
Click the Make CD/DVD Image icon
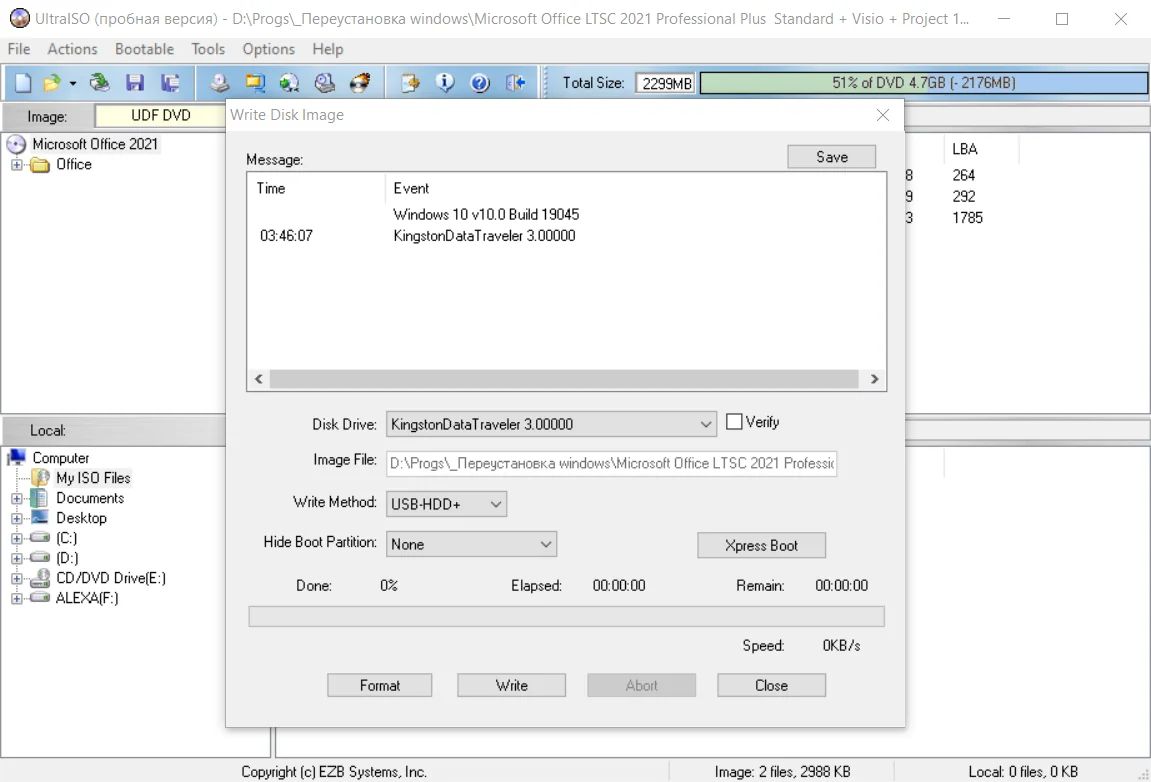coord(219,82)
